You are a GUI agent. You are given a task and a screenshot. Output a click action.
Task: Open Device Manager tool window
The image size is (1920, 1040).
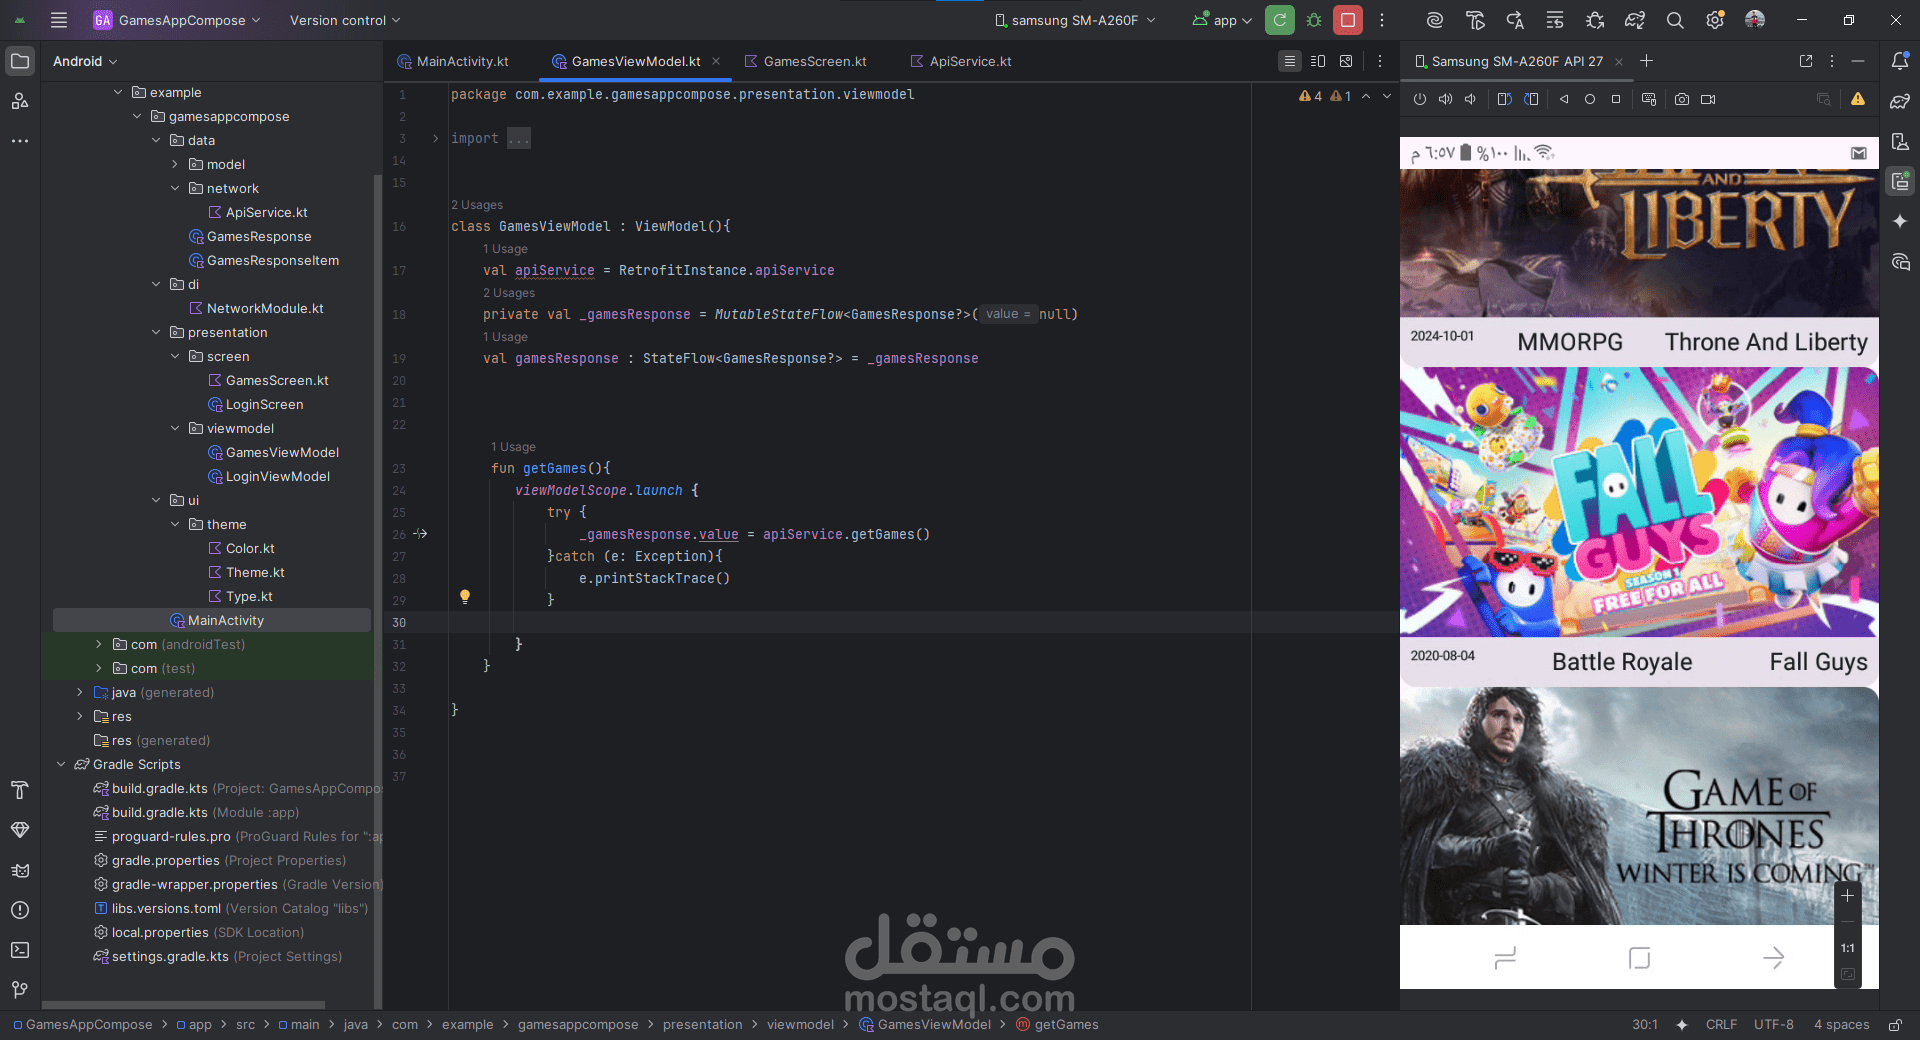tap(1900, 141)
